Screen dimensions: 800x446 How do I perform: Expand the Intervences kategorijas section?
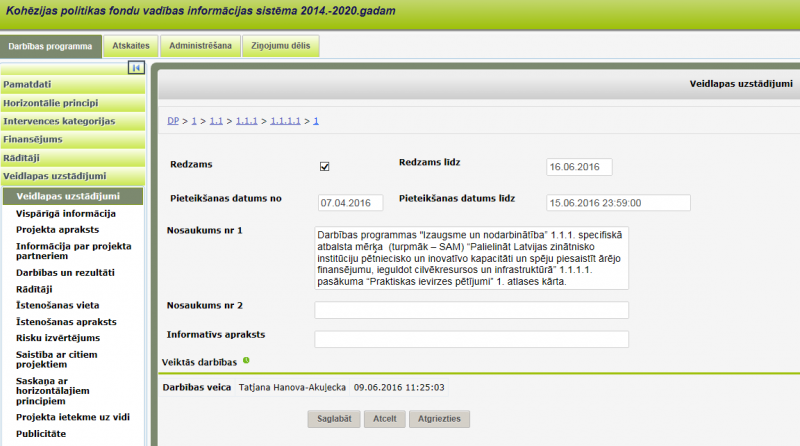pyautogui.click(x=73, y=121)
